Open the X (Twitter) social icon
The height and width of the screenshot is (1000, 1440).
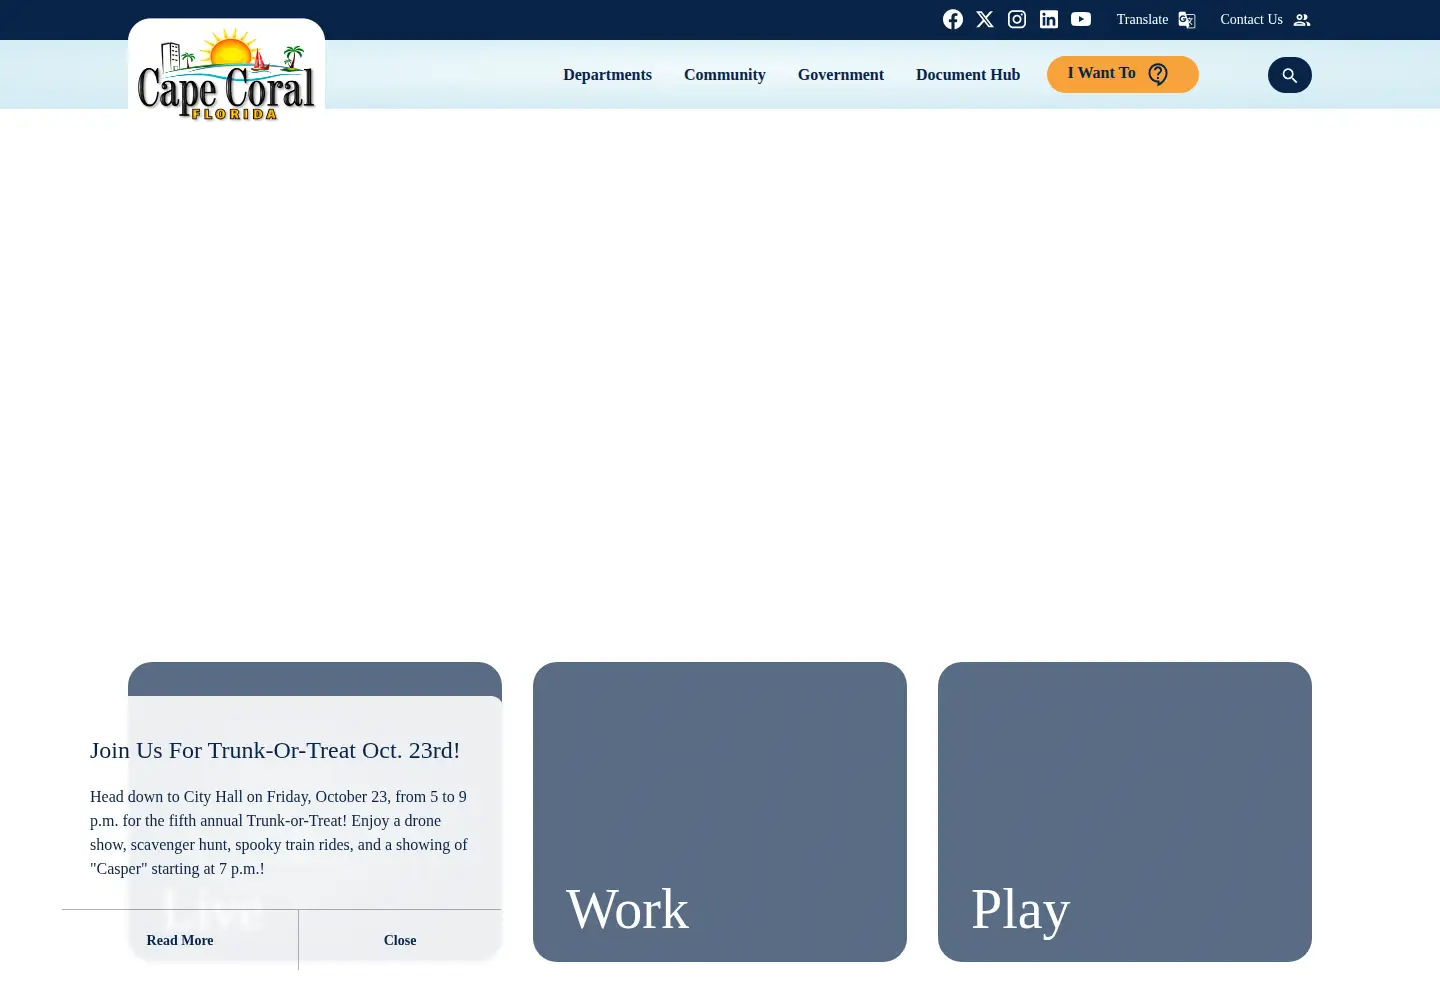click(985, 20)
